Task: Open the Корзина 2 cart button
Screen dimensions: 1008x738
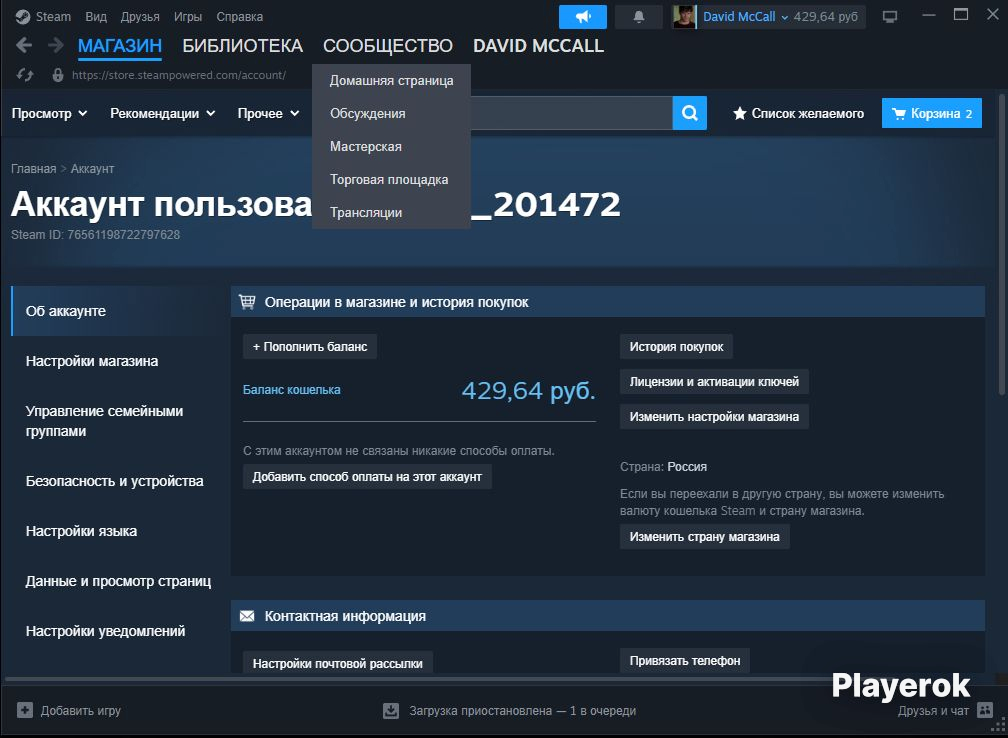Action: (x=932, y=113)
